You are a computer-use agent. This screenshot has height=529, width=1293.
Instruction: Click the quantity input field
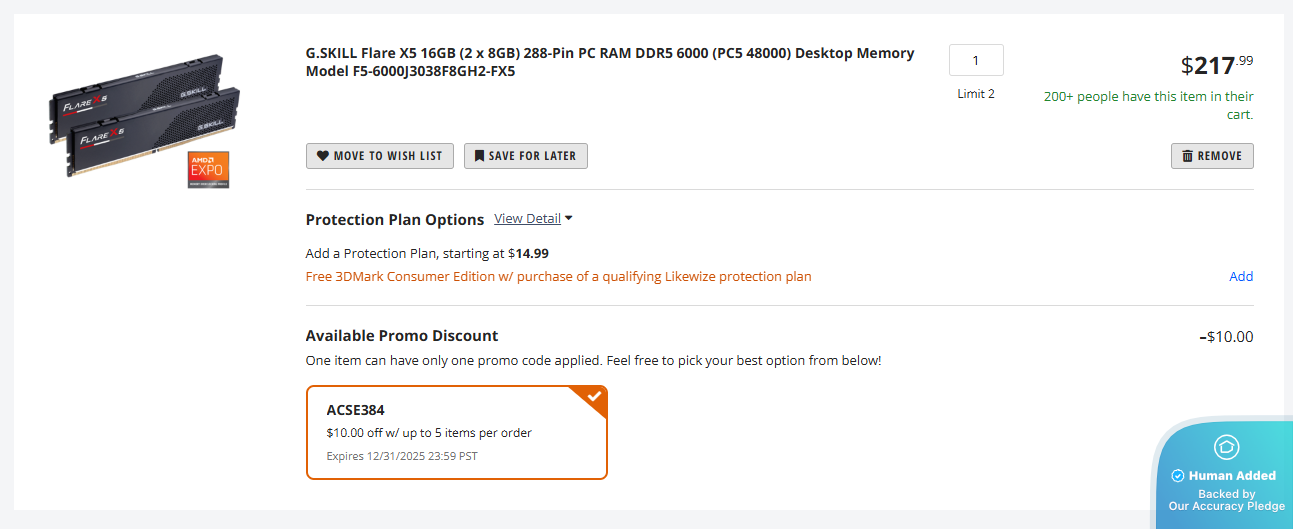(x=976, y=61)
